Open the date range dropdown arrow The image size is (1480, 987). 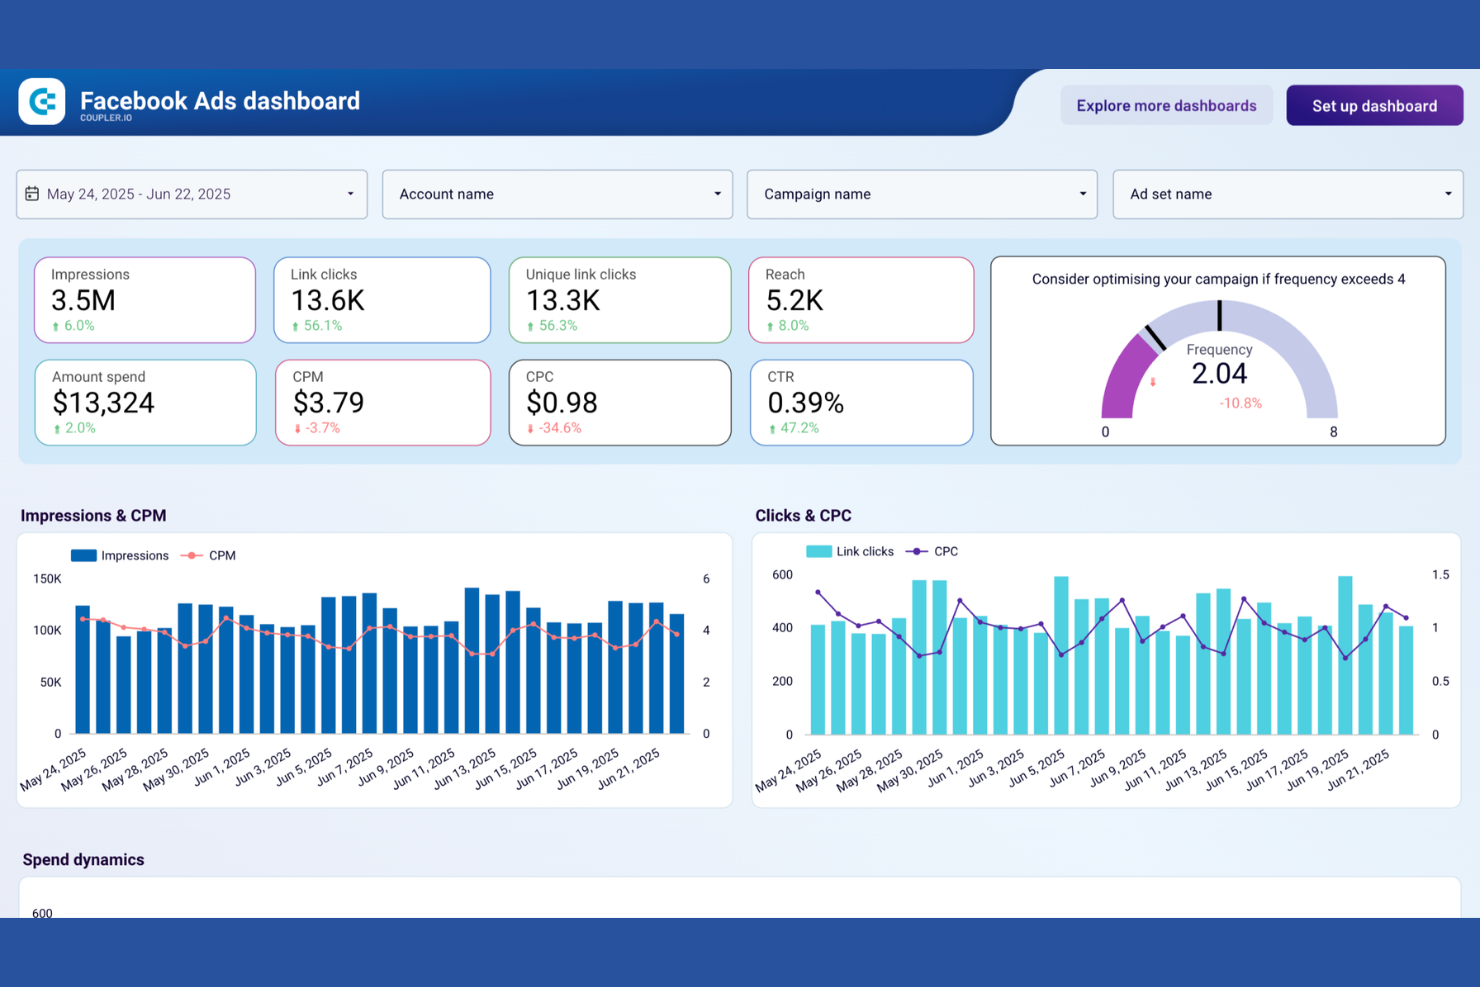tap(350, 194)
